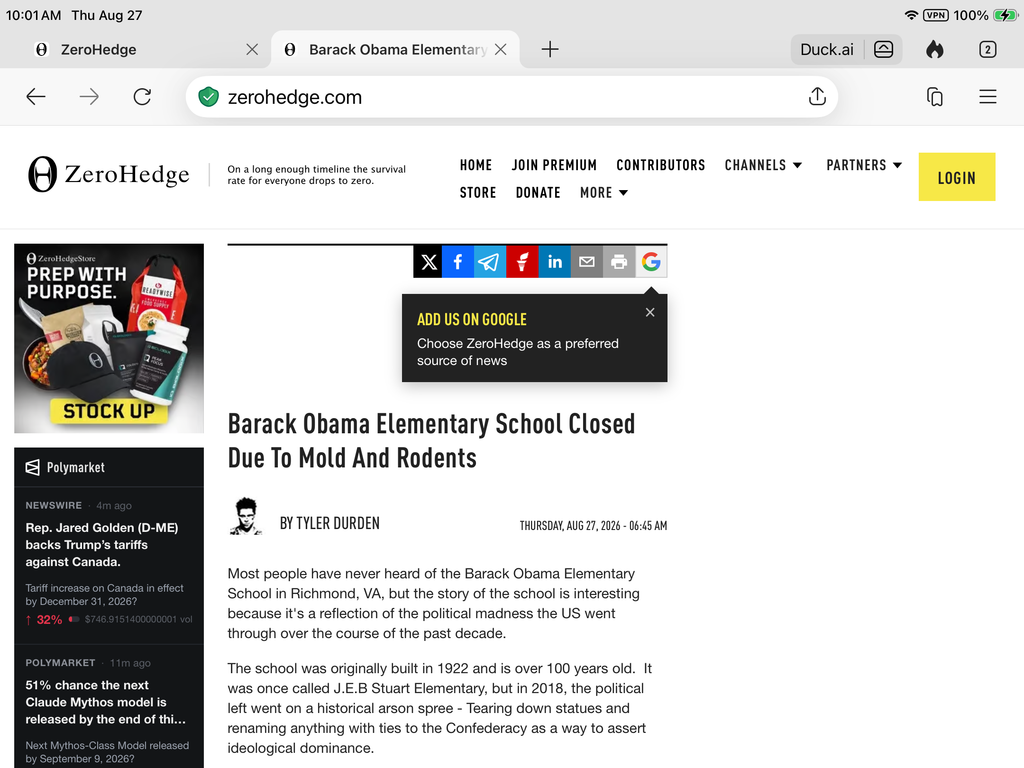
Task: Email the article using the envelope icon
Action: [x=586, y=262]
